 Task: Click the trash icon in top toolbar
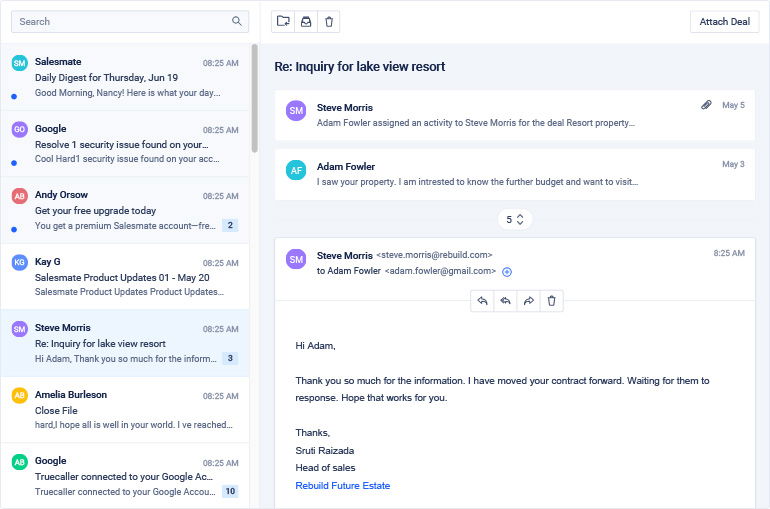click(329, 22)
